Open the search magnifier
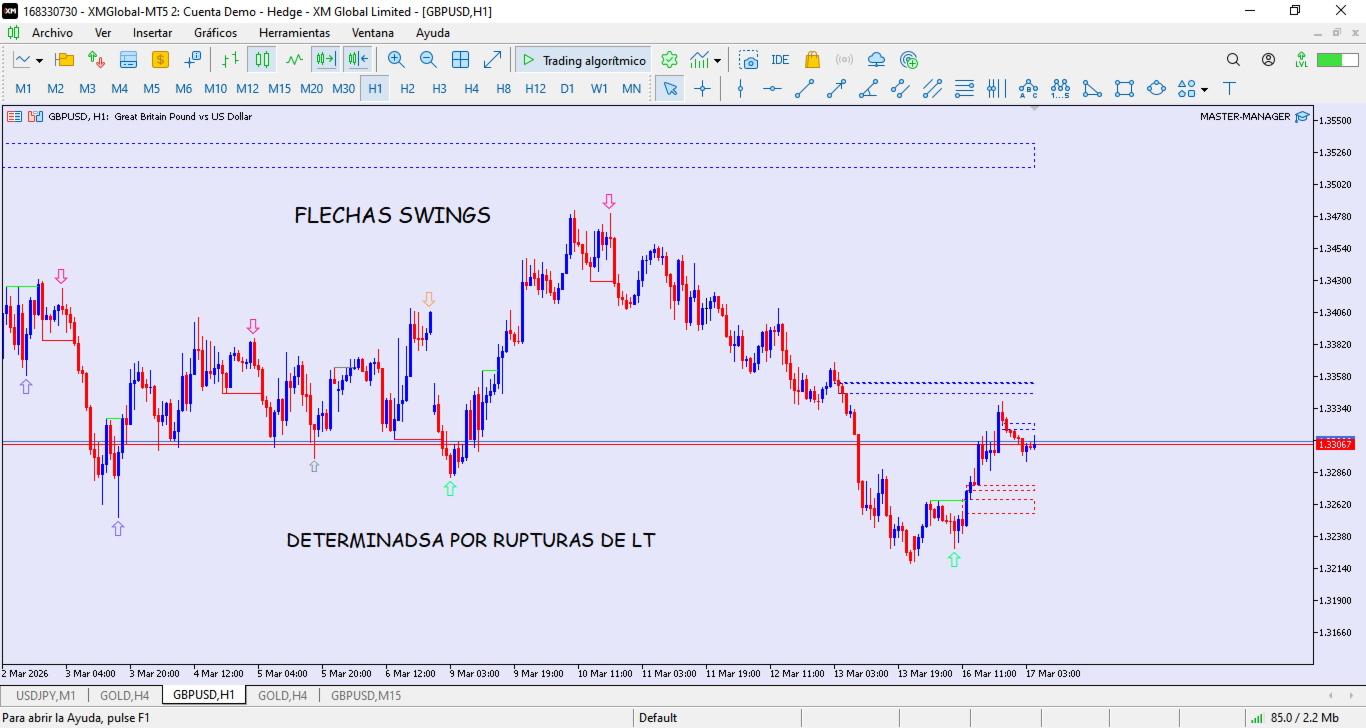The height and width of the screenshot is (728, 1366). coord(1233,60)
